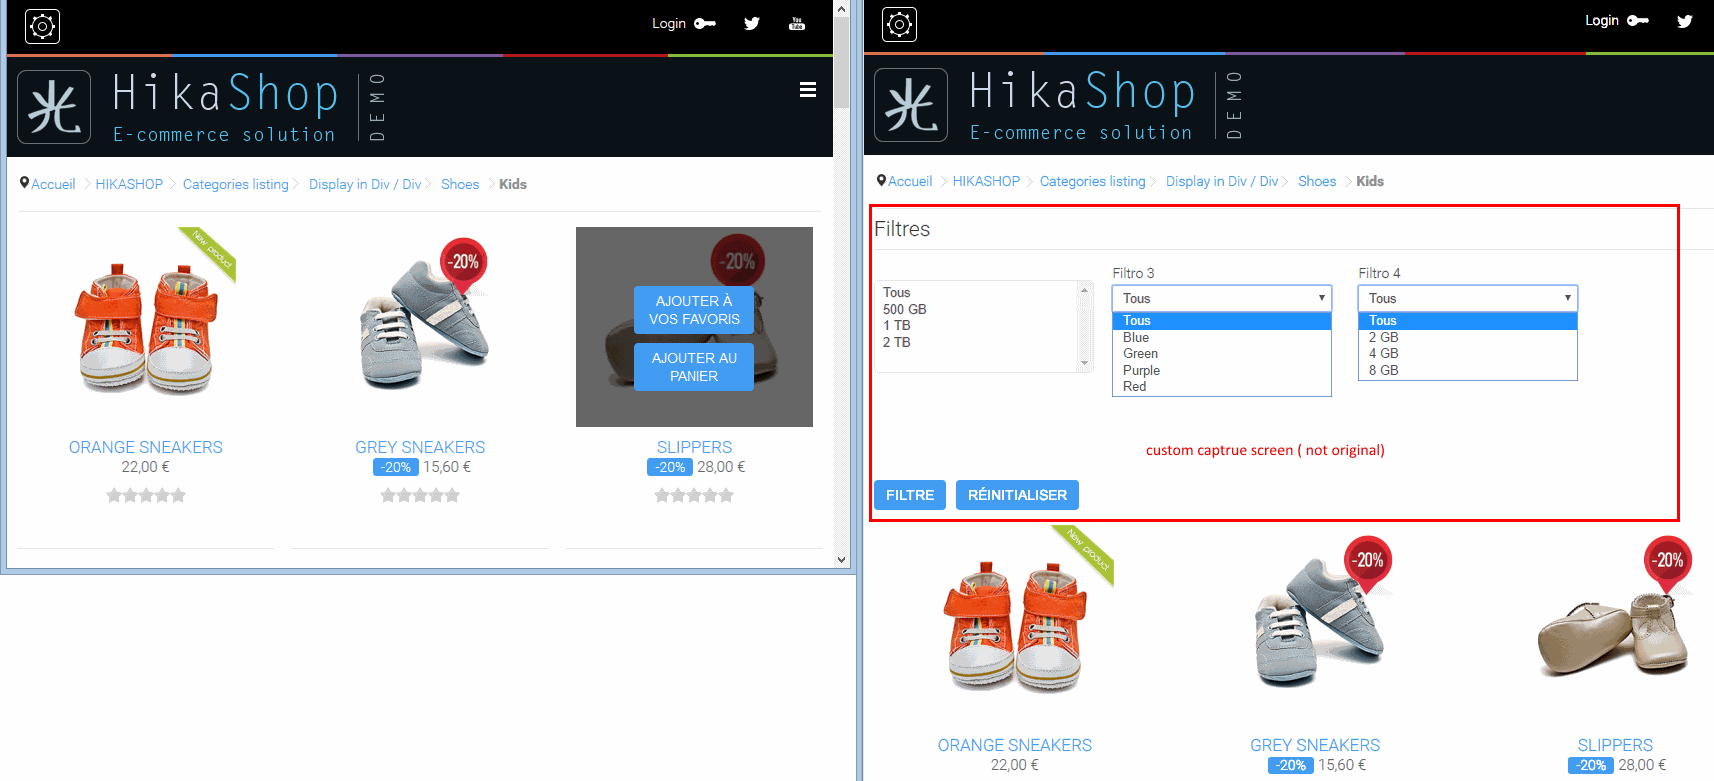
Task: Select 8 GB in Filtro 4 list
Action: 1468,370
